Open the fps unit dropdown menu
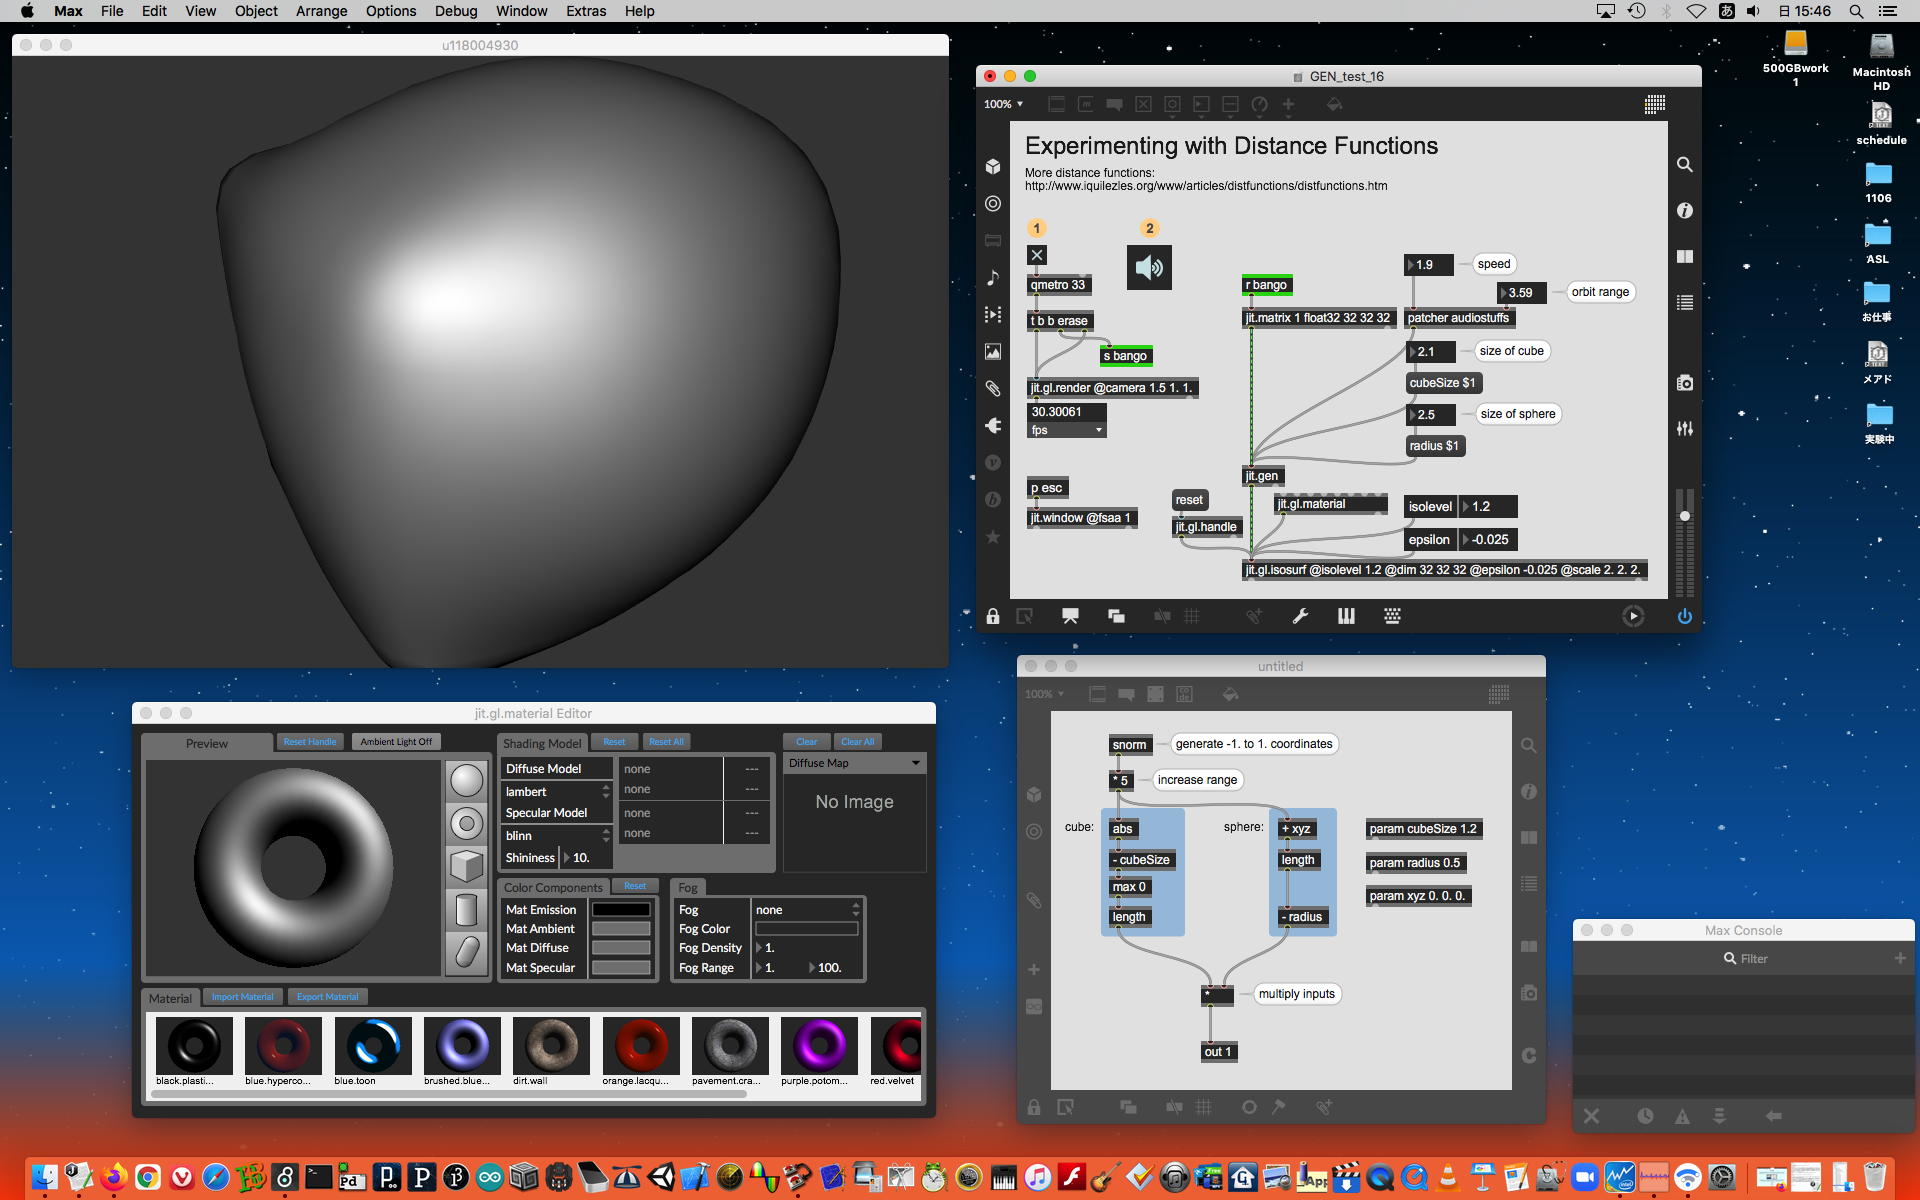This screenshot has height=1200, width=1920. pos(1067,430)
